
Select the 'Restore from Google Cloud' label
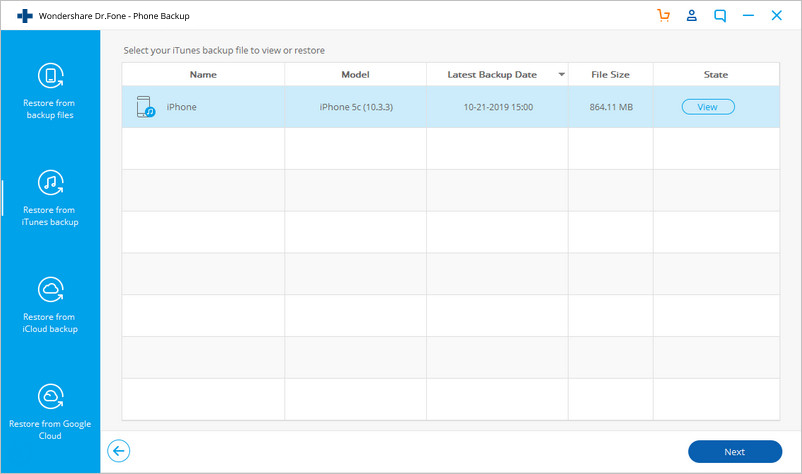[x=50, y=430]
